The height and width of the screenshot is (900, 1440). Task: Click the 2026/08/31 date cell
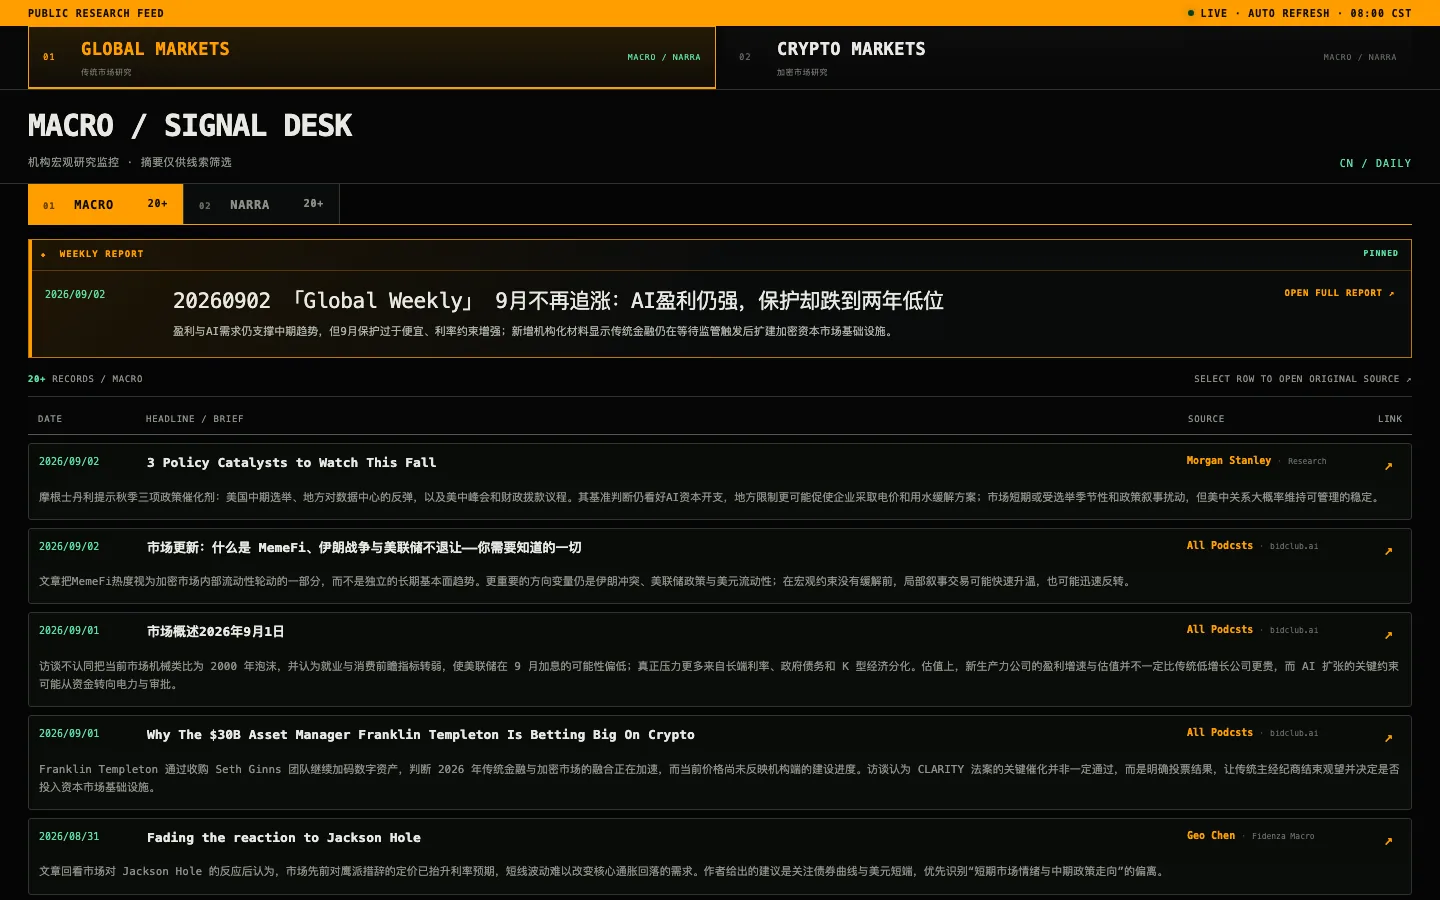(69, 837)
